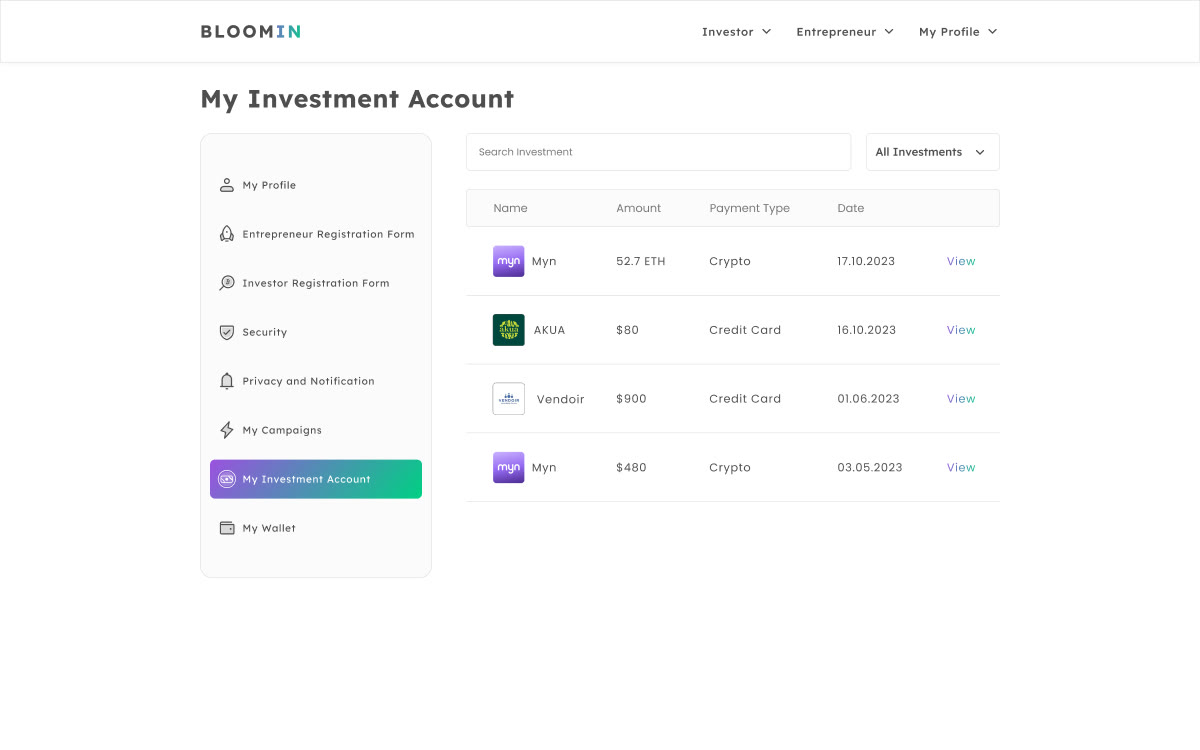
Task: Click the date 01.06.2023
Action: pos(868,398)
